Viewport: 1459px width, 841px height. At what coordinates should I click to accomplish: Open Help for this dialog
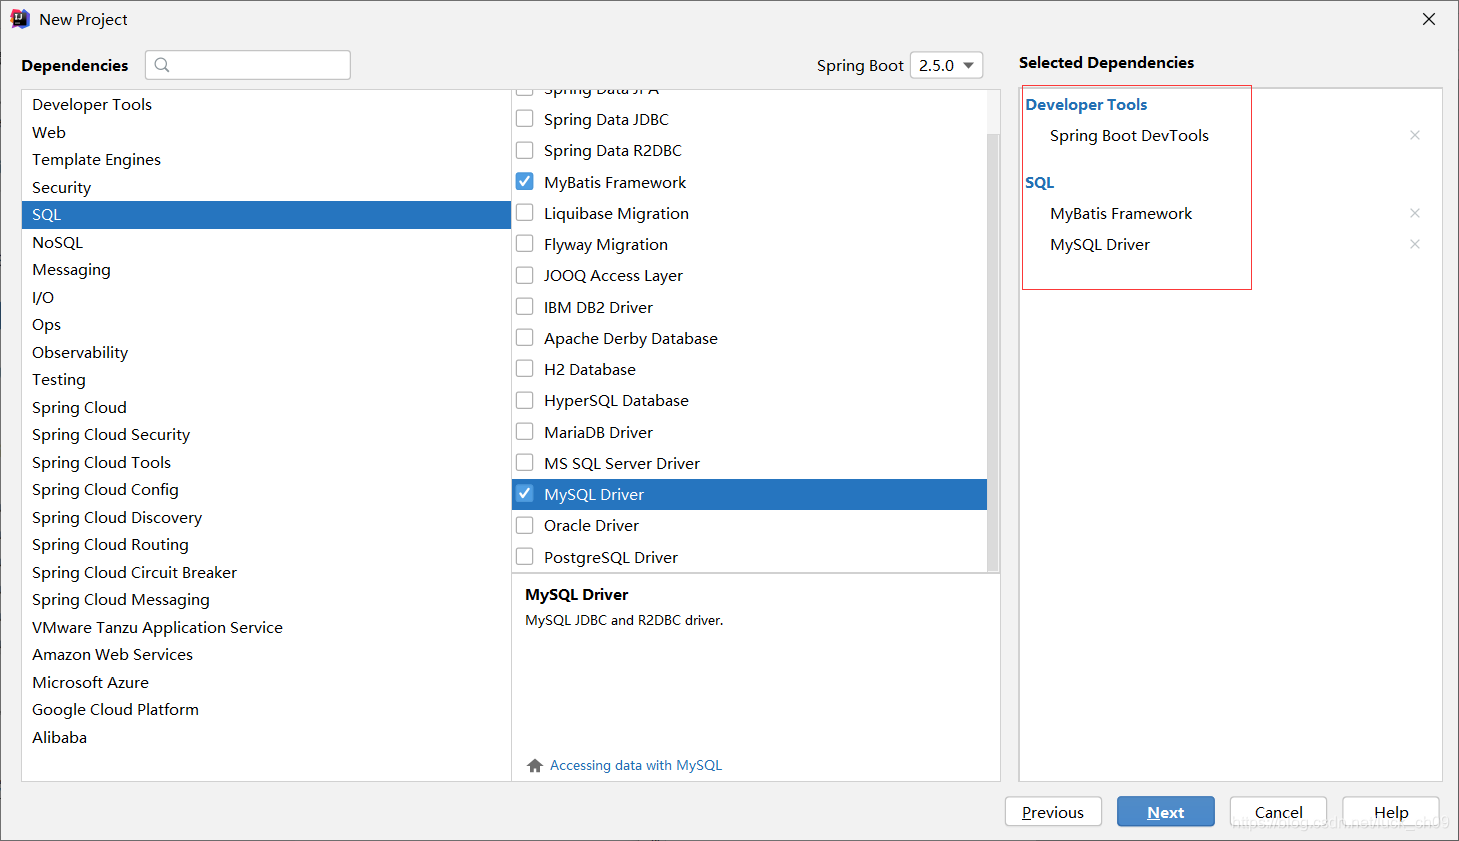pos(1391,812)
